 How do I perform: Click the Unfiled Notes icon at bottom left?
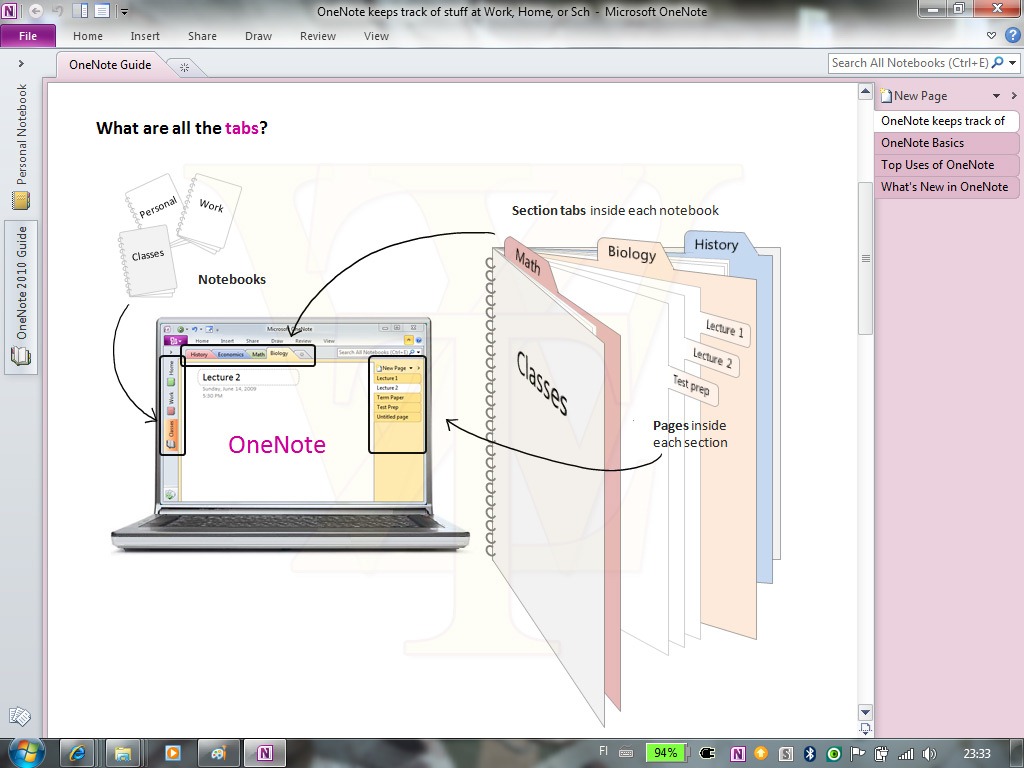[19, 716]
